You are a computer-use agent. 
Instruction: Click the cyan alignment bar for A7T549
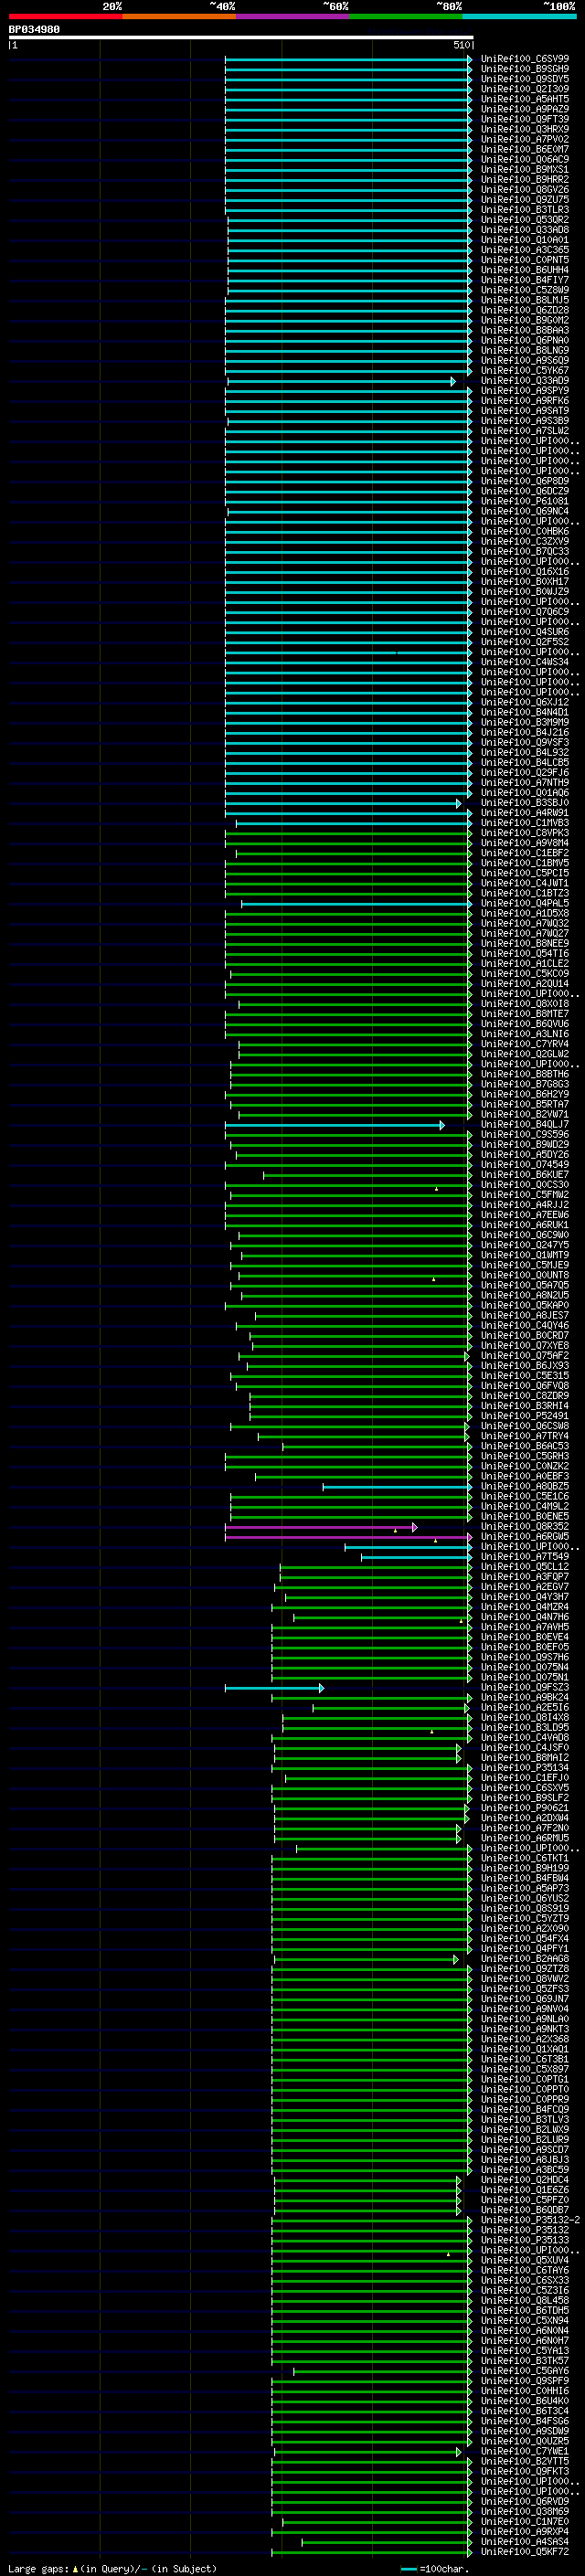coord(417,1557)
